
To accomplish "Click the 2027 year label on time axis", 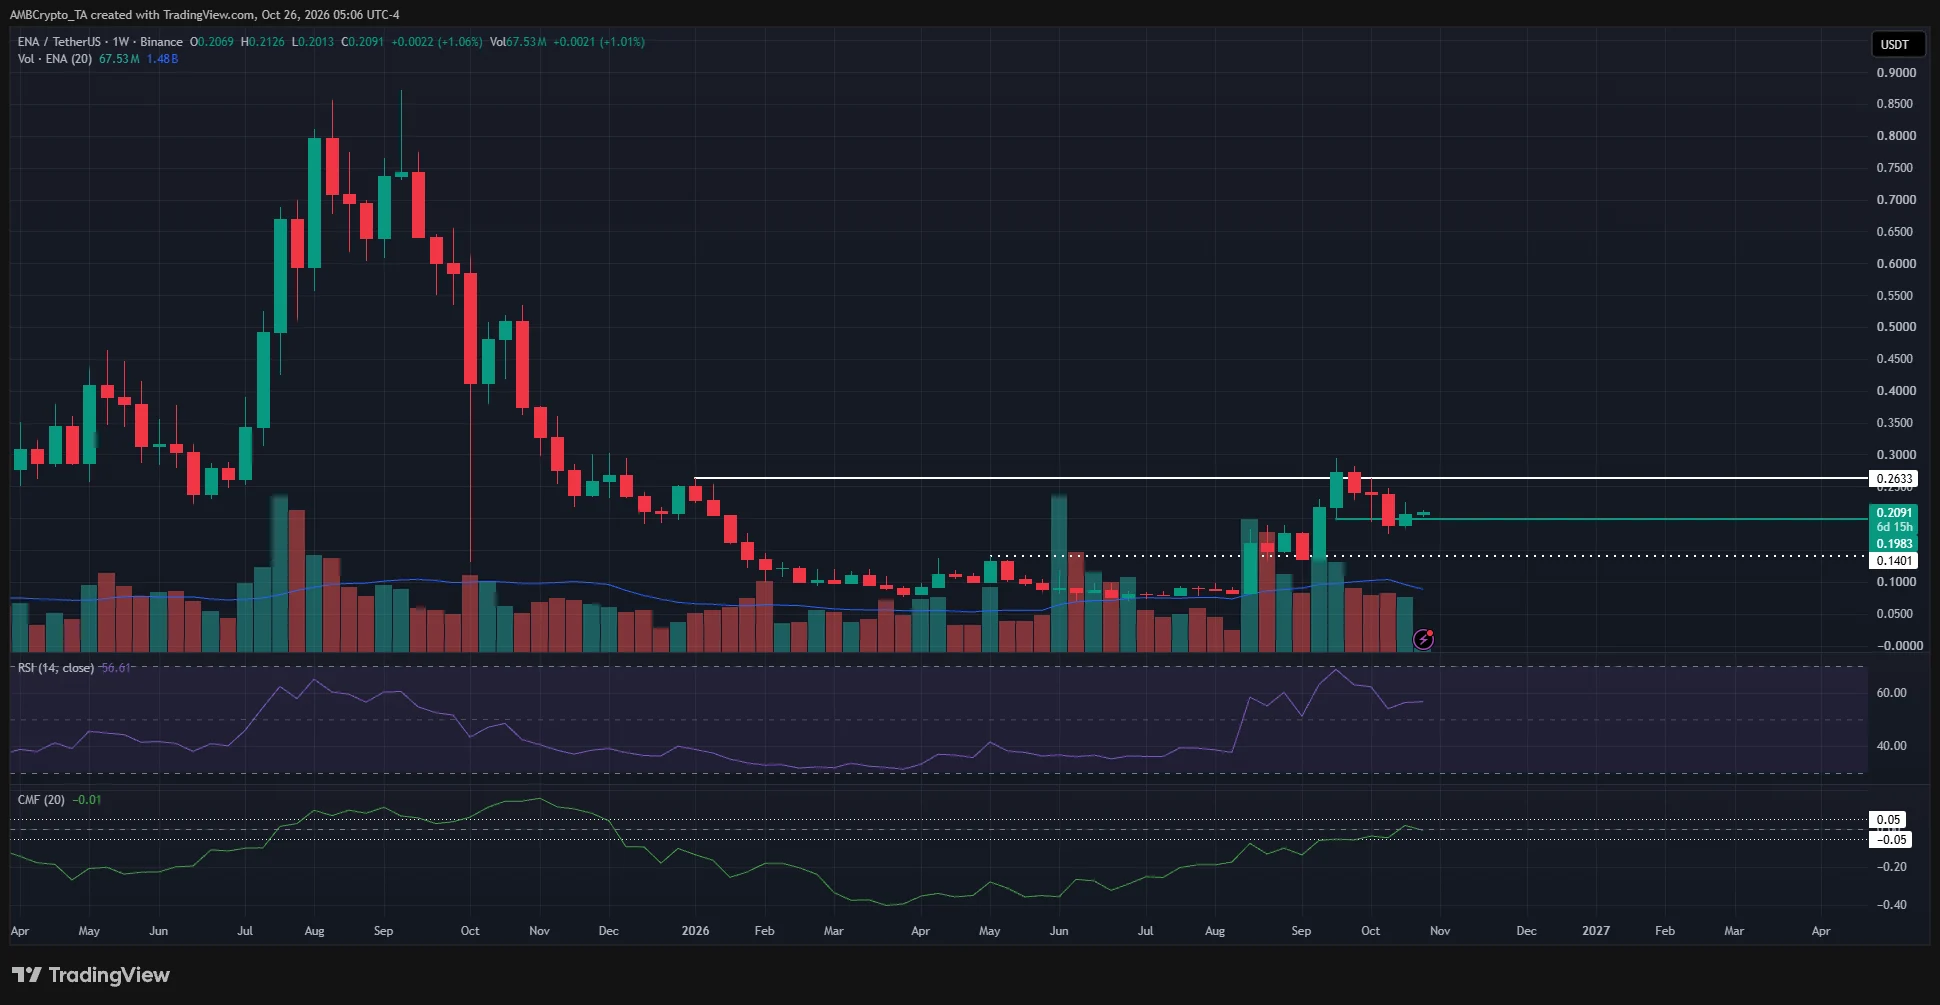I will pyautogui.click(x=1596, y=931).
